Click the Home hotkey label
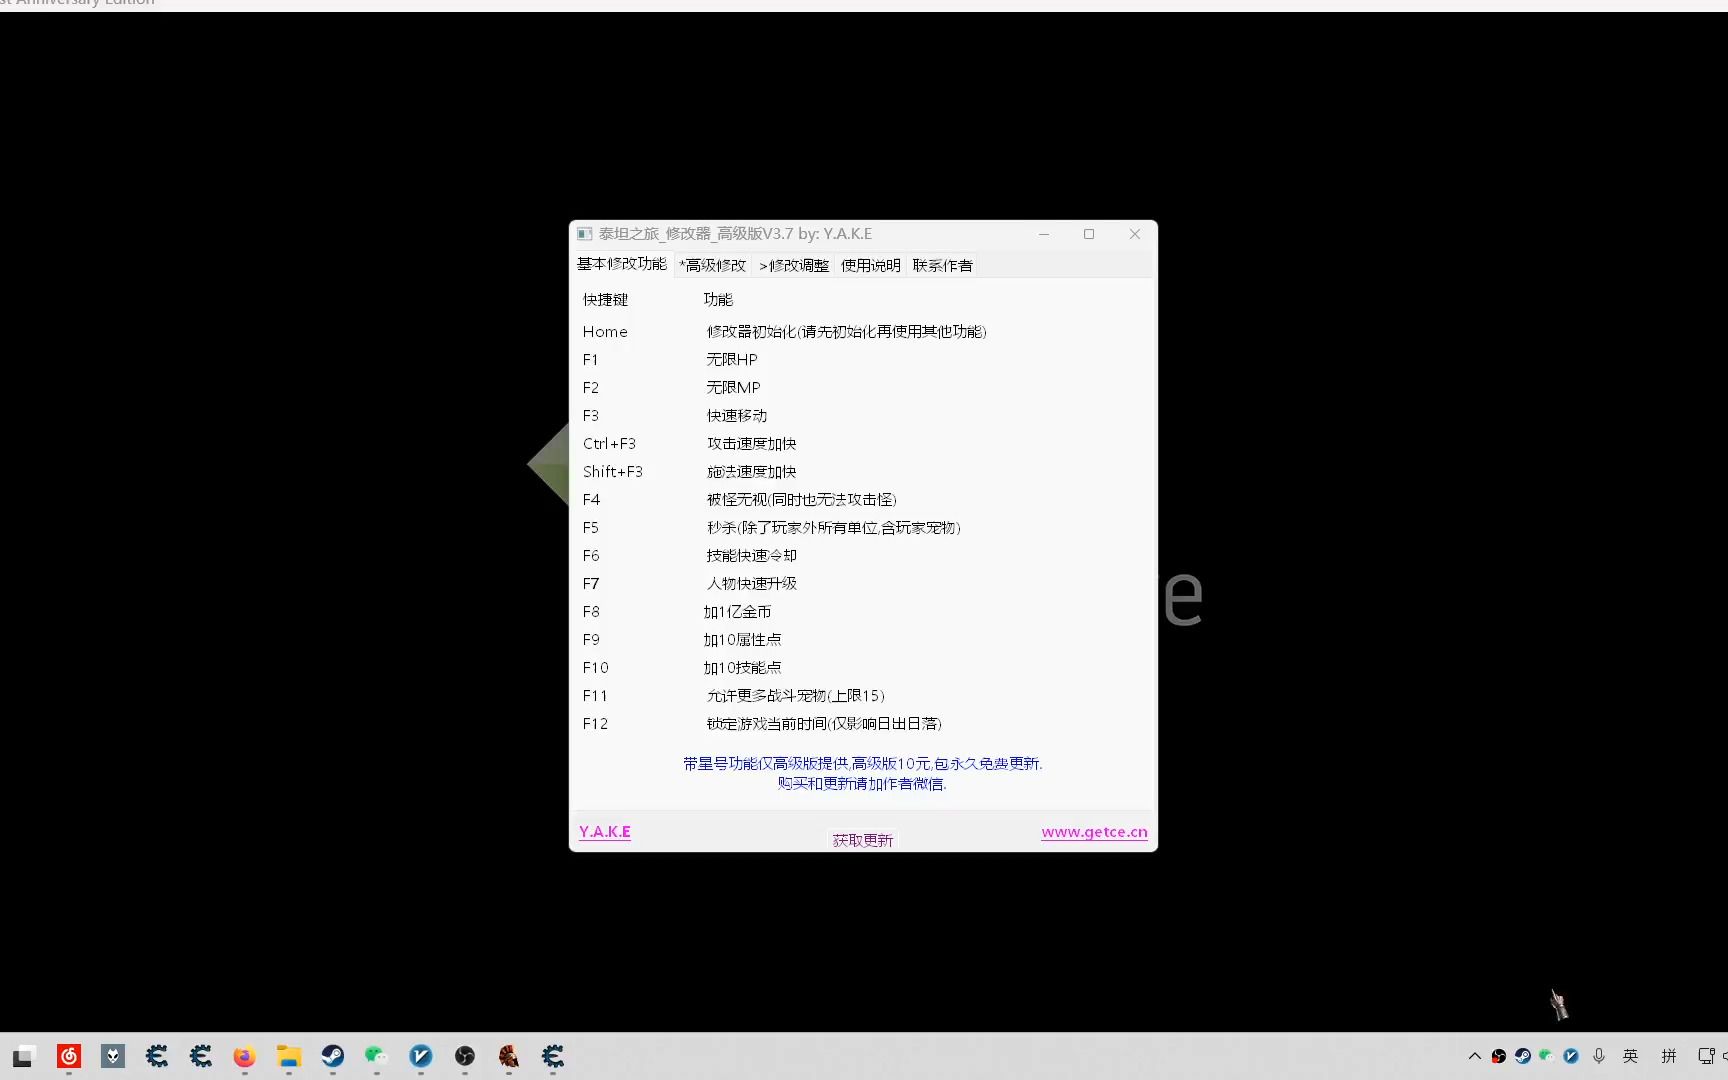Viewport: 1728px width, 1080px height. [605, 332]
